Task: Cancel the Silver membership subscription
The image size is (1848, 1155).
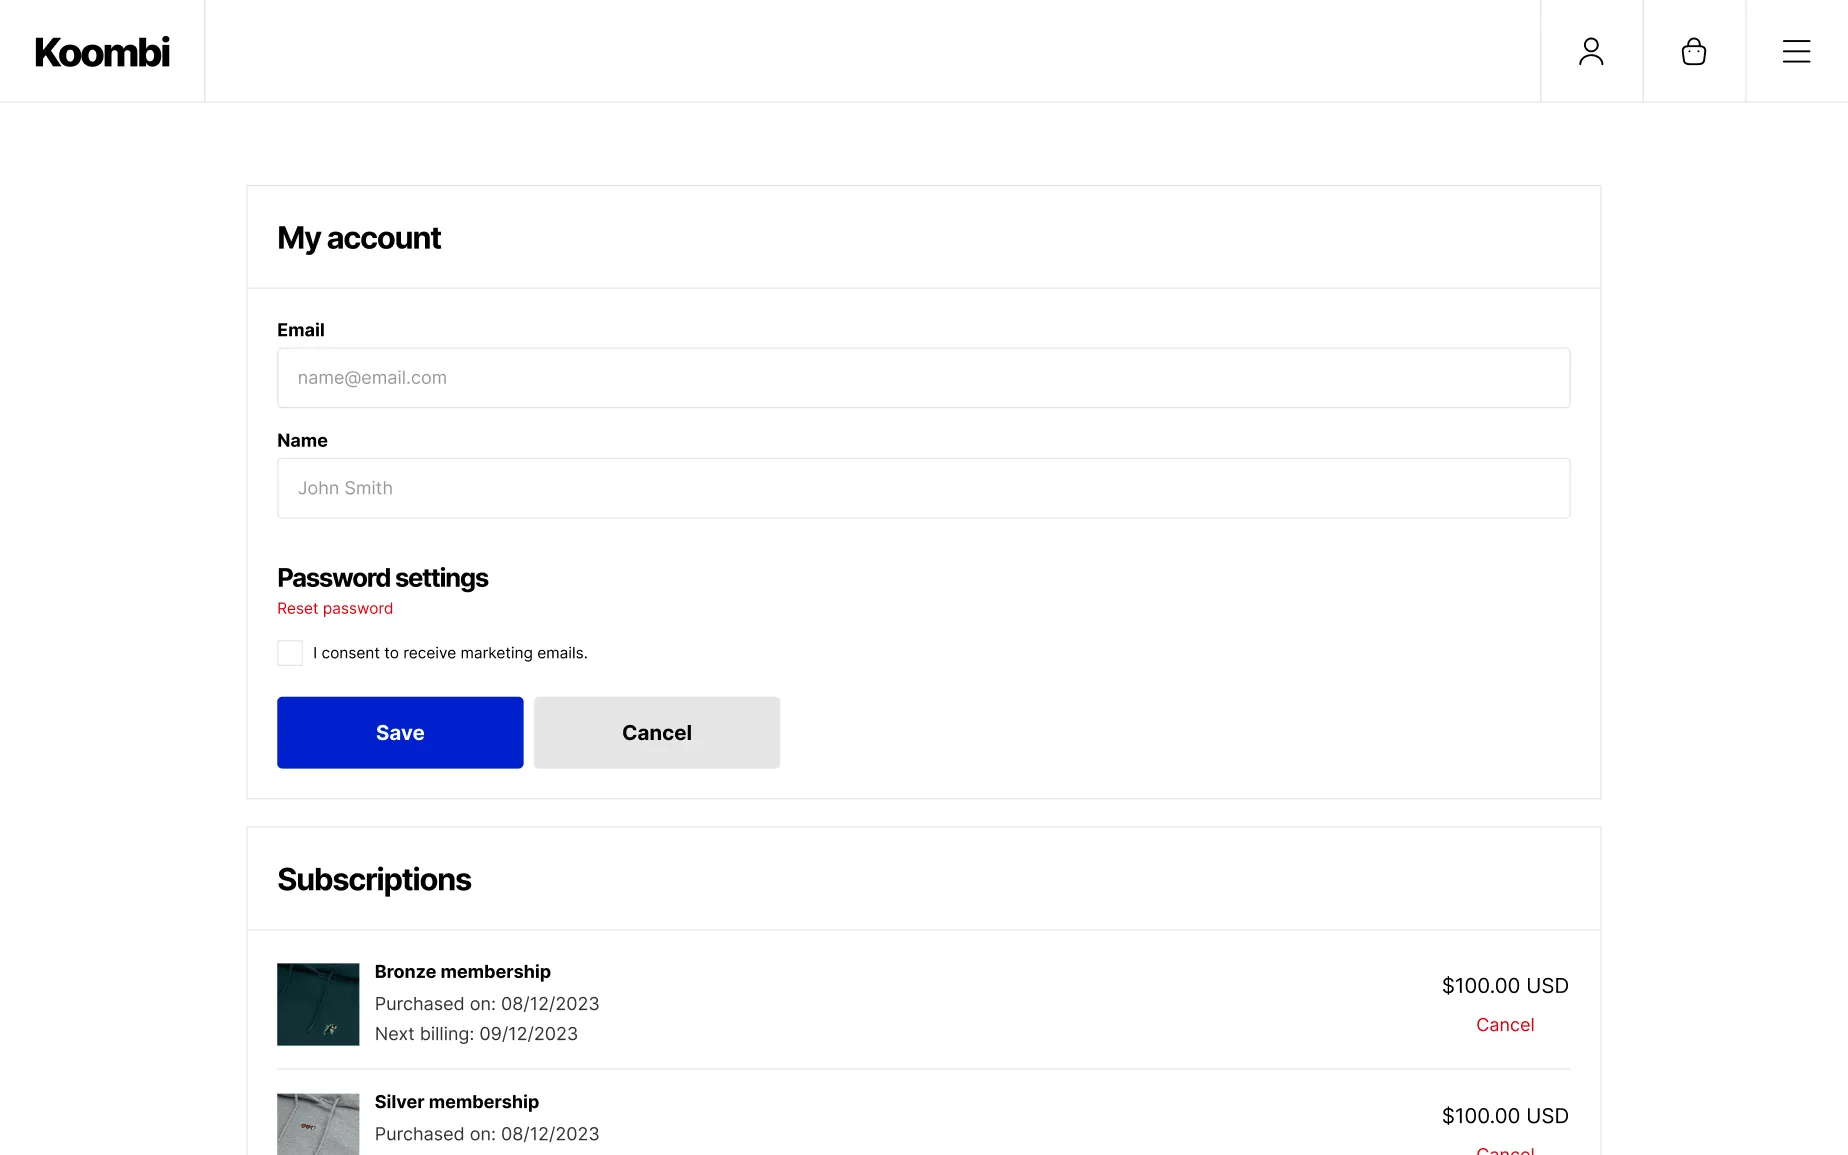Action: point(1505,1151)
